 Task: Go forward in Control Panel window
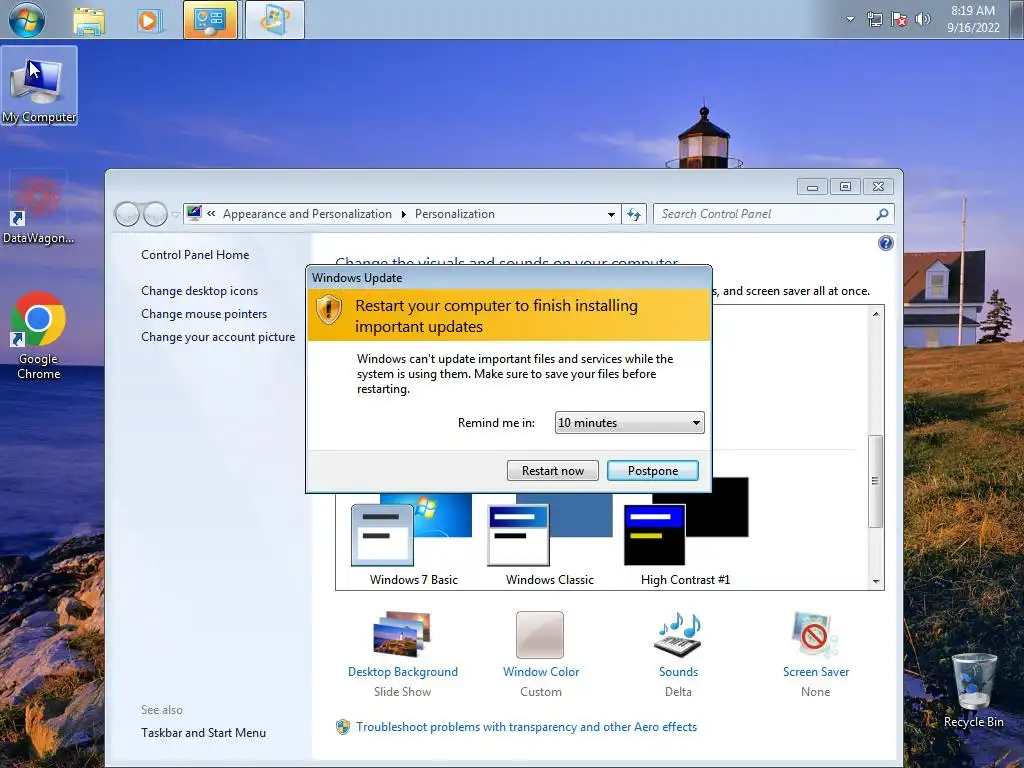(155, 214)
